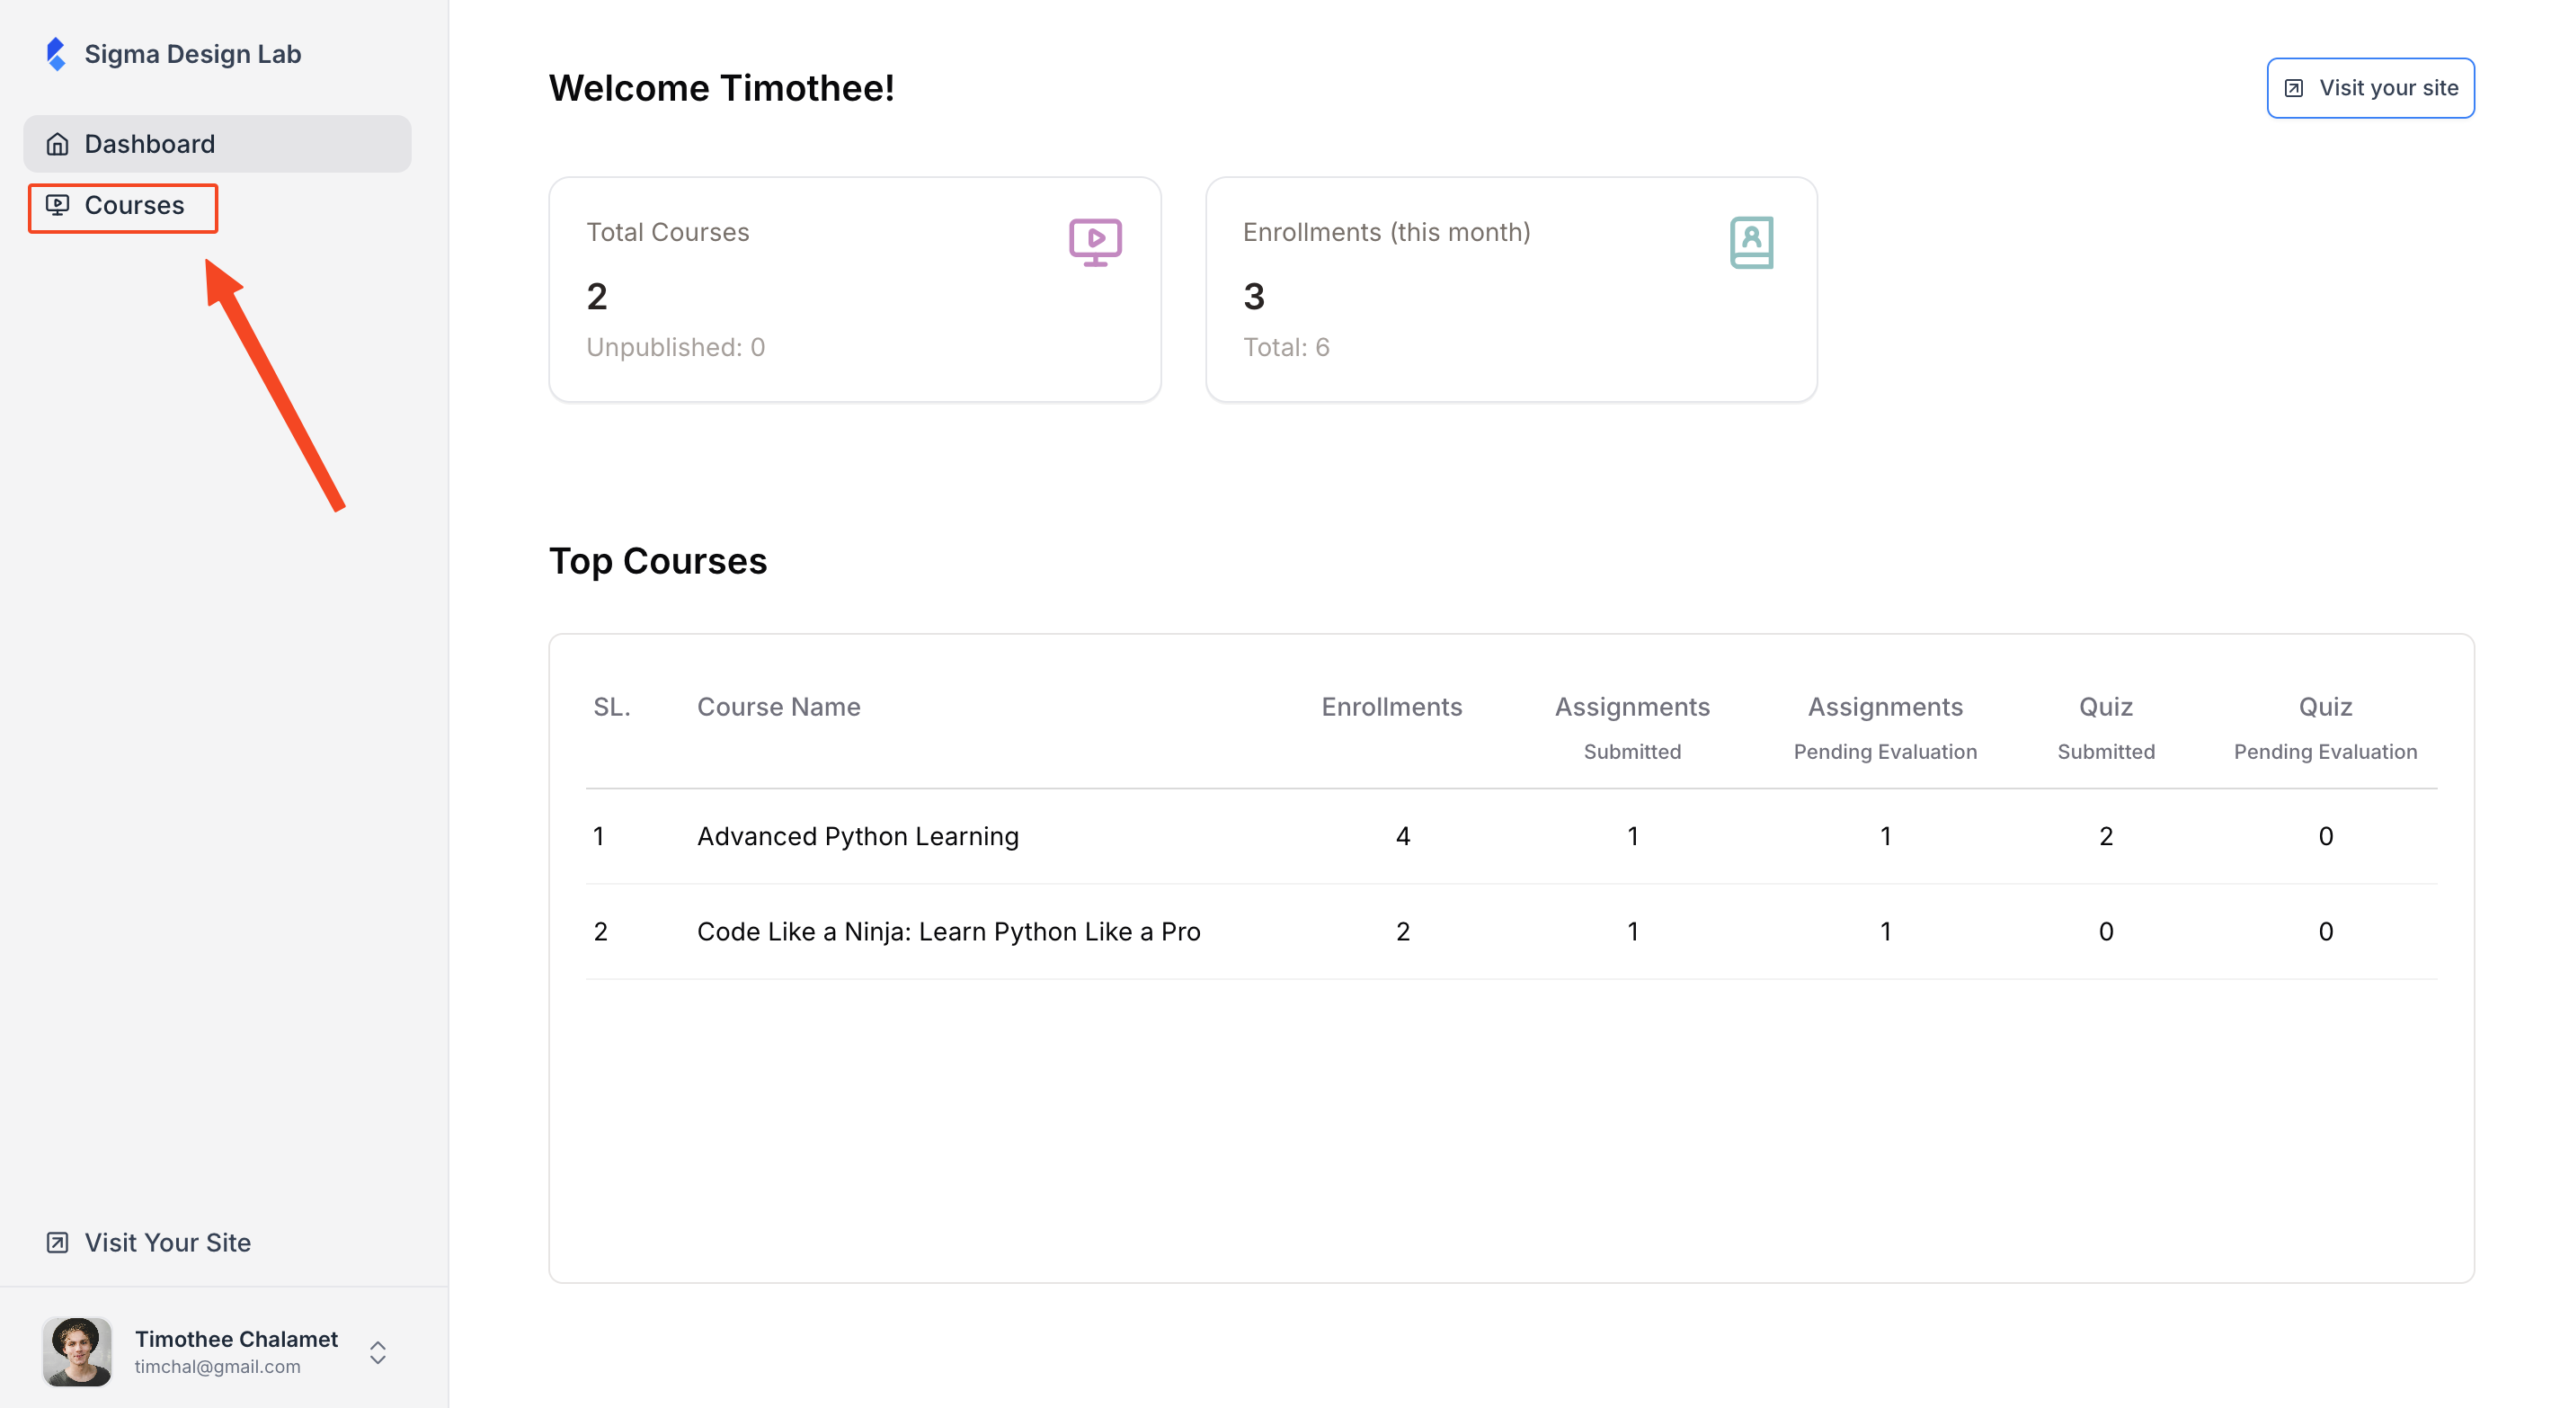Viewport: 2560px width, 1408px height.
Task: Click Timothee Chalamet's avatar photo
Action: 77,1351
